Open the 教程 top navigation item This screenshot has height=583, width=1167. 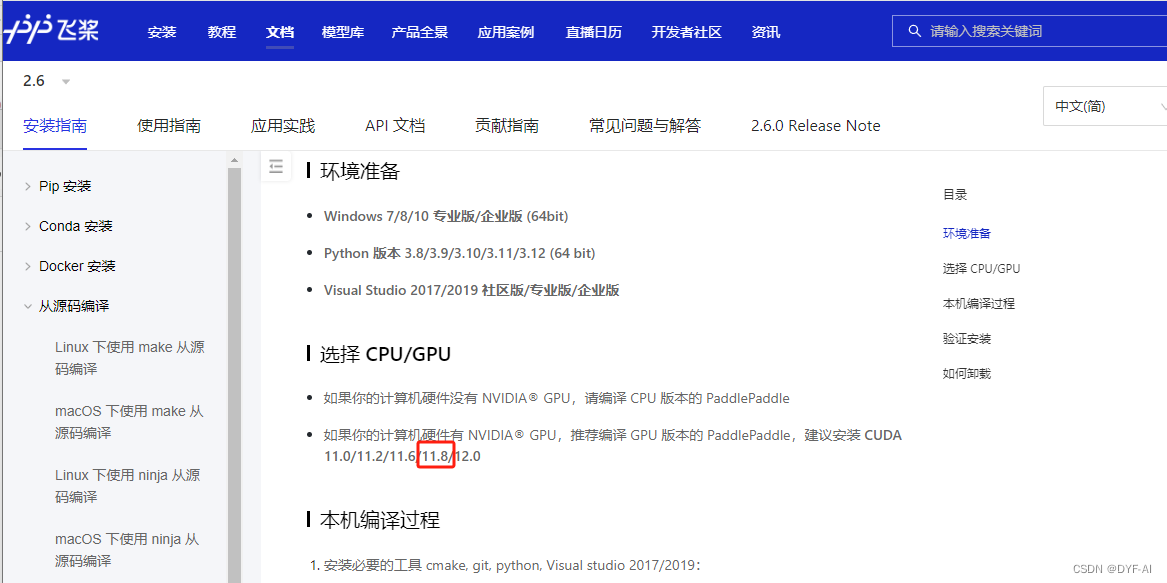(222, 32)
